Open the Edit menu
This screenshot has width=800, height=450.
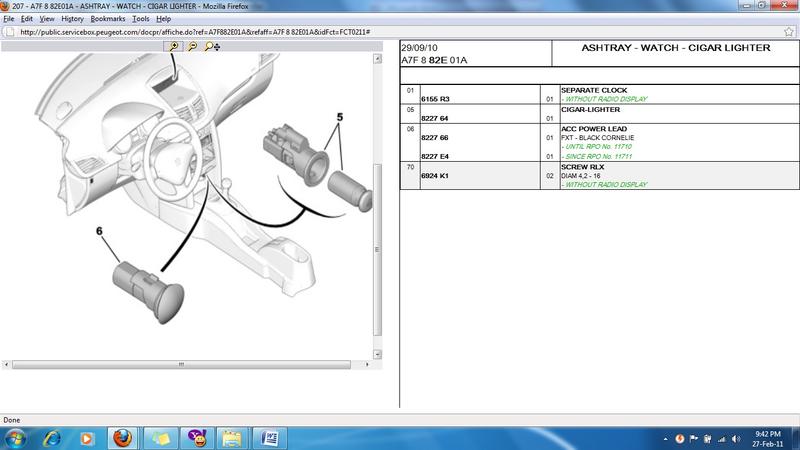pyautogui.click(x=27, y=19)
